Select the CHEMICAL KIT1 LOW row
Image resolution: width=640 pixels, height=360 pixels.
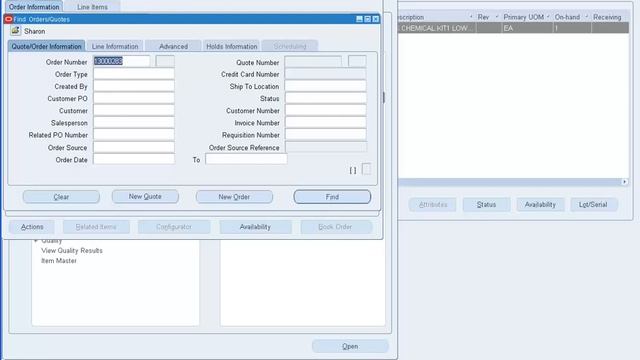[514, 28]
